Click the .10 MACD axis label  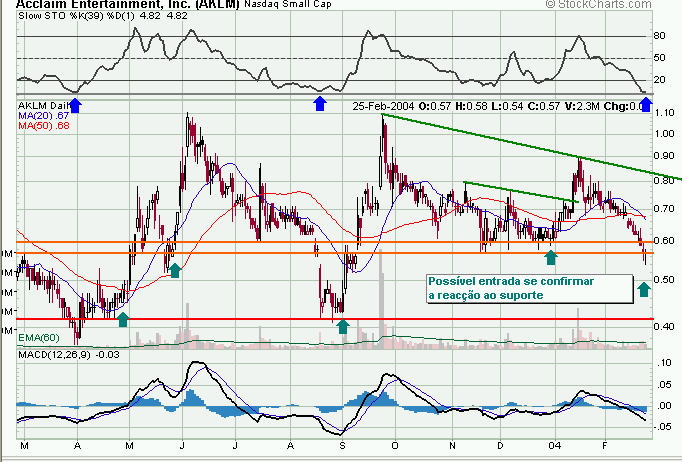tap(664, 363)
